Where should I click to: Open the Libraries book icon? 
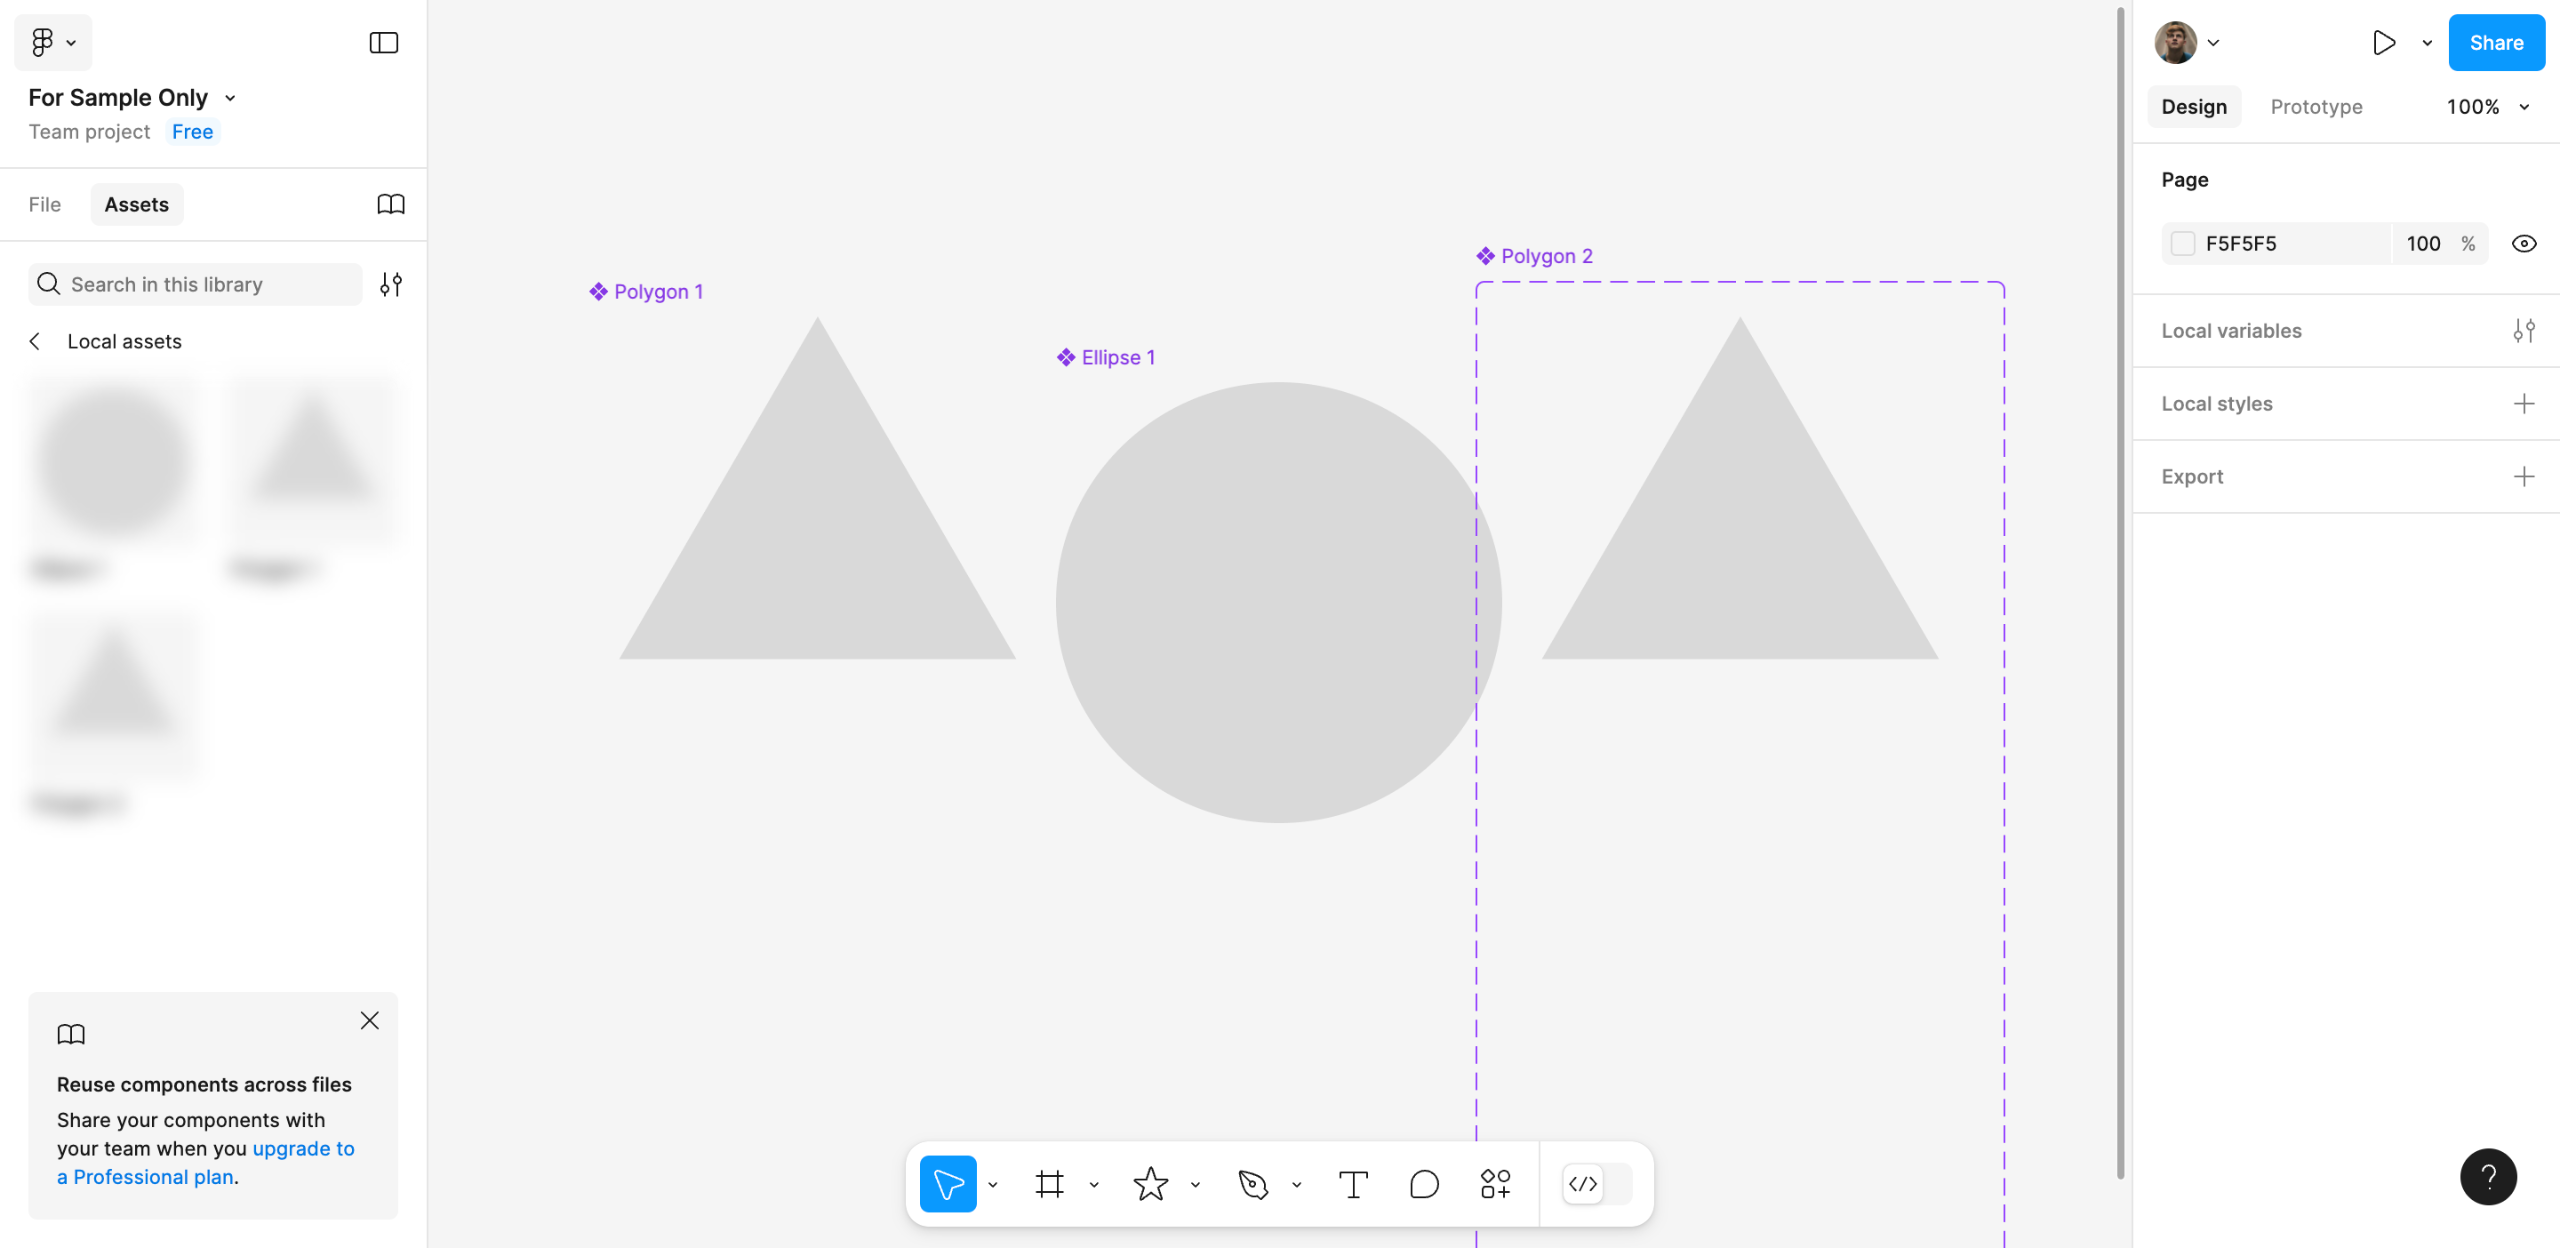pyautogui.click(x=391, y=204)
